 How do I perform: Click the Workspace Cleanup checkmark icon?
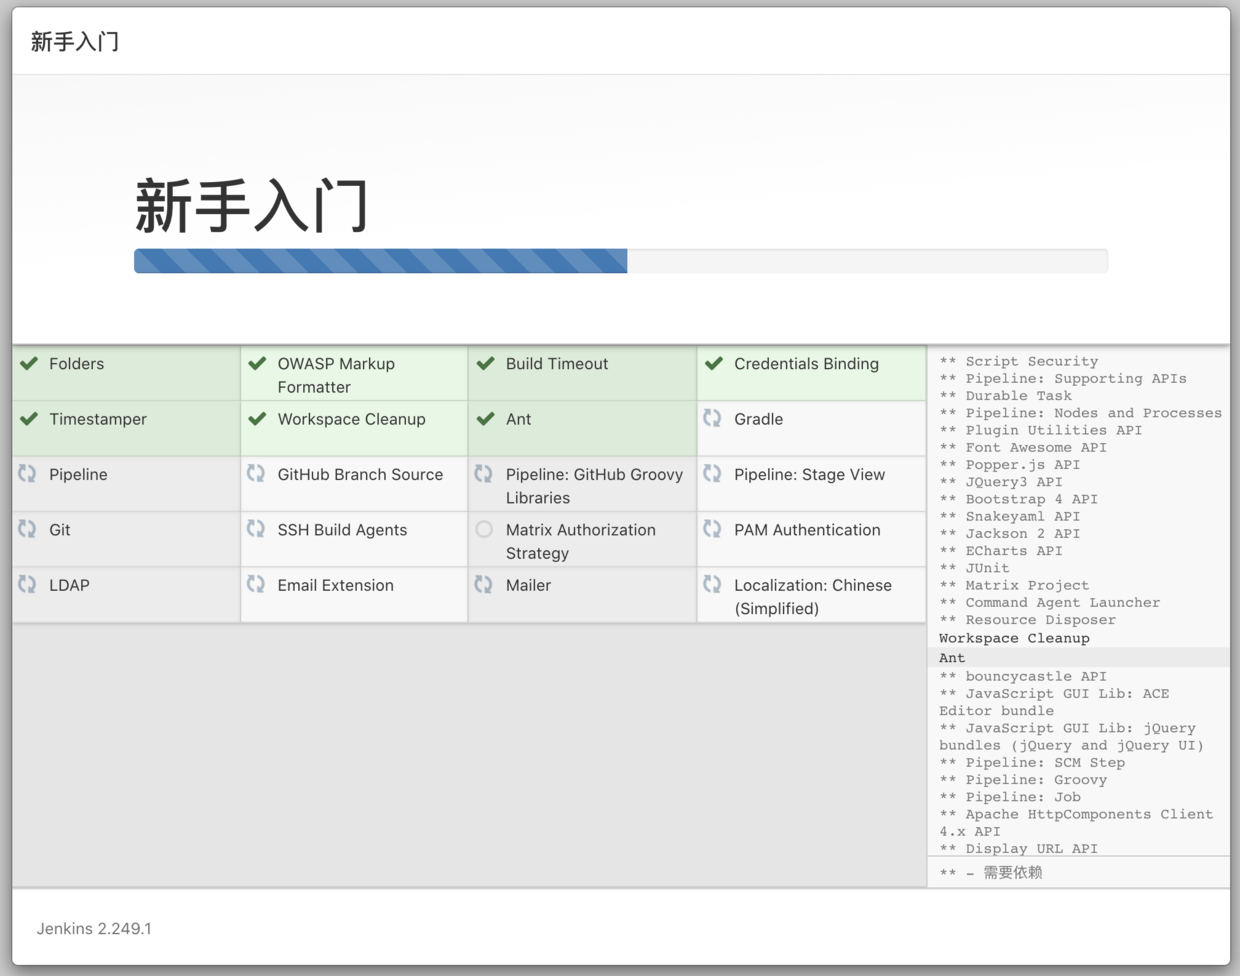tap(257, 418)
